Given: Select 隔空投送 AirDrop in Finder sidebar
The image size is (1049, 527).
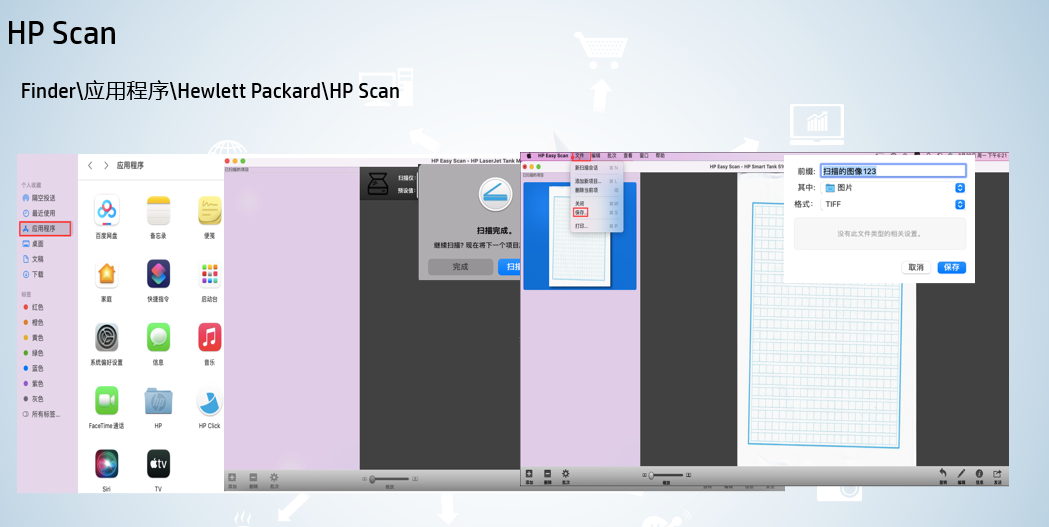Looking at the screenshot, I should pos(43,198).
